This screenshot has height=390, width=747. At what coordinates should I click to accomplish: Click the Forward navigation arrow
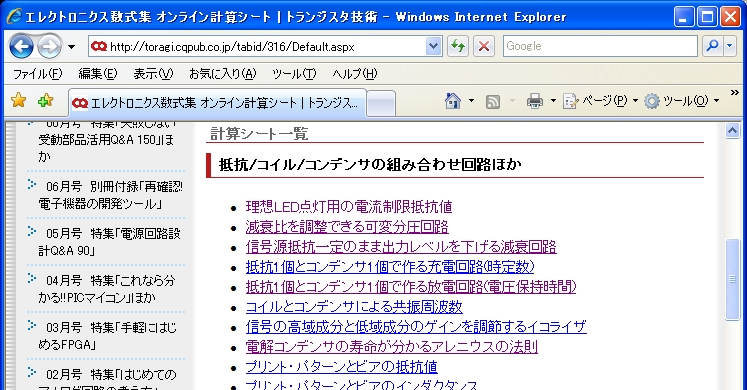tap(50, 47)
